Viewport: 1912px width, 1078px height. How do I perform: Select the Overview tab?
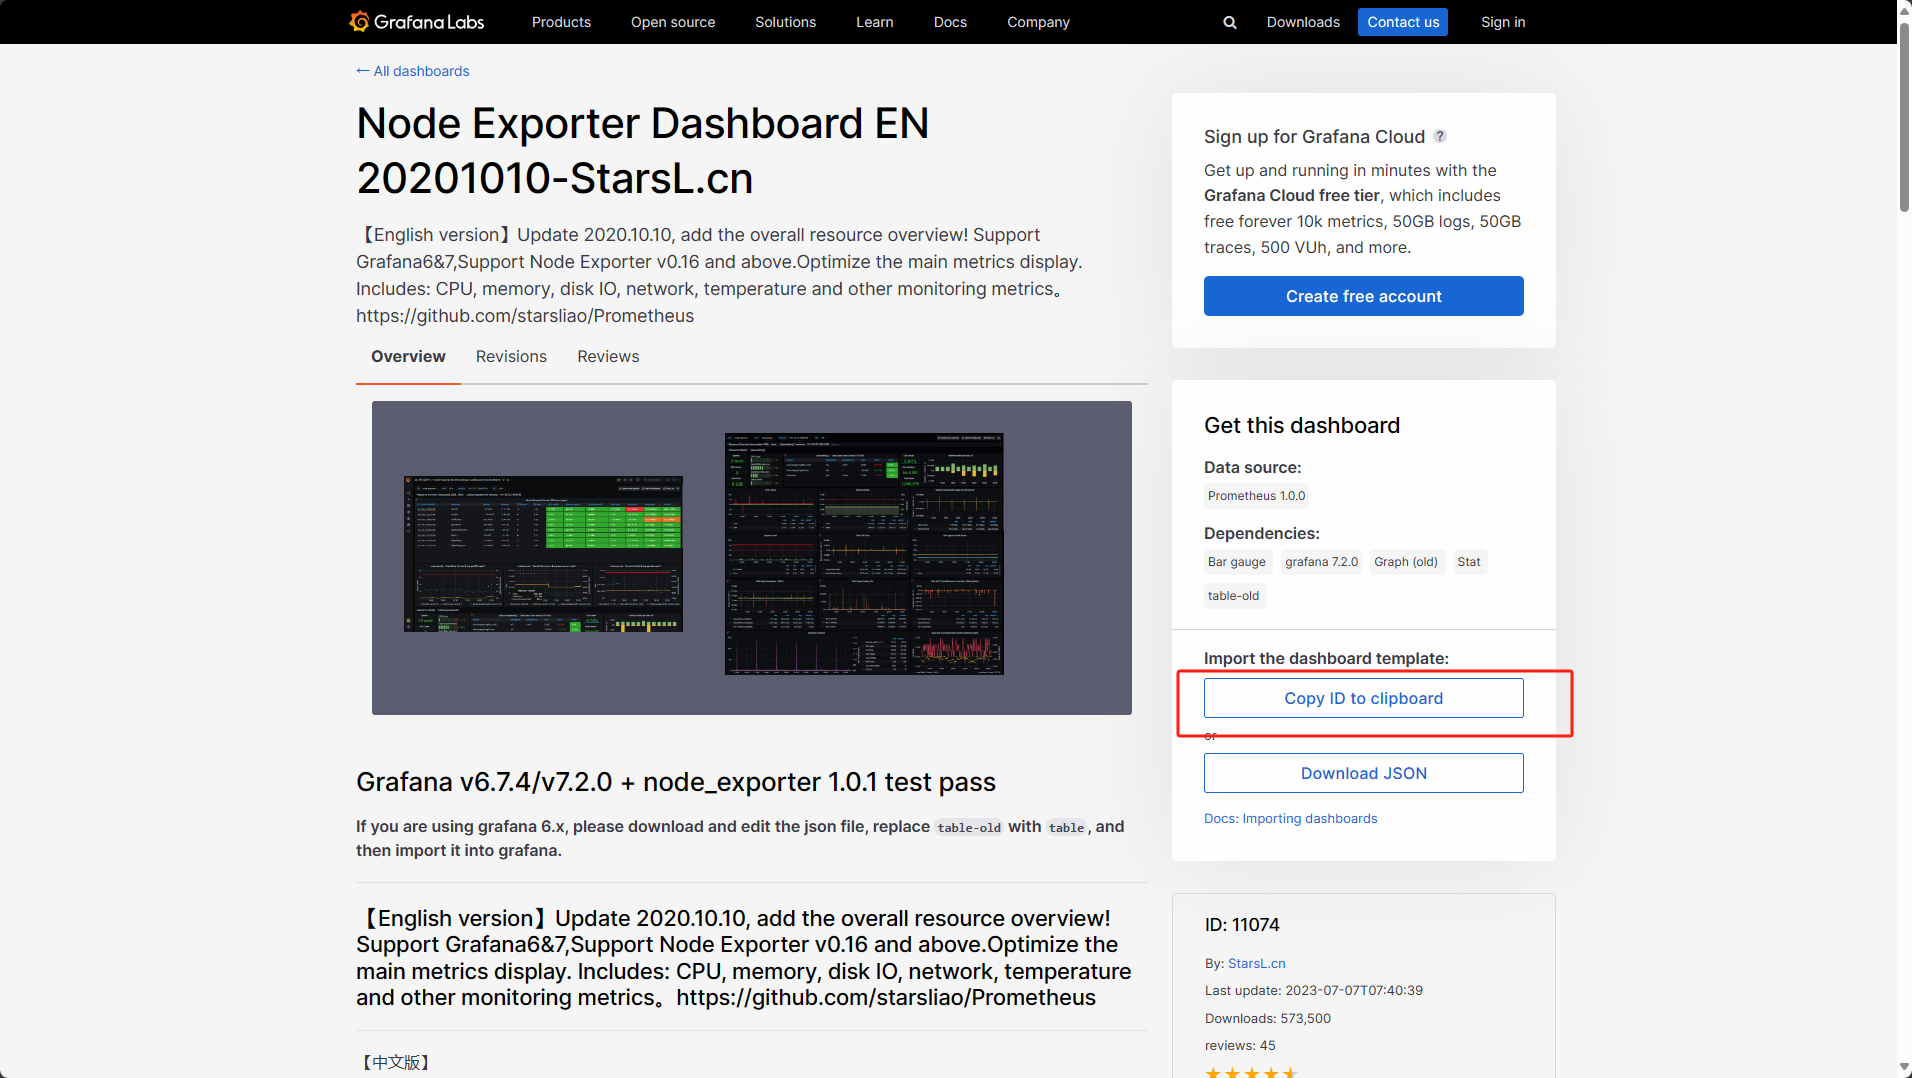408,357
